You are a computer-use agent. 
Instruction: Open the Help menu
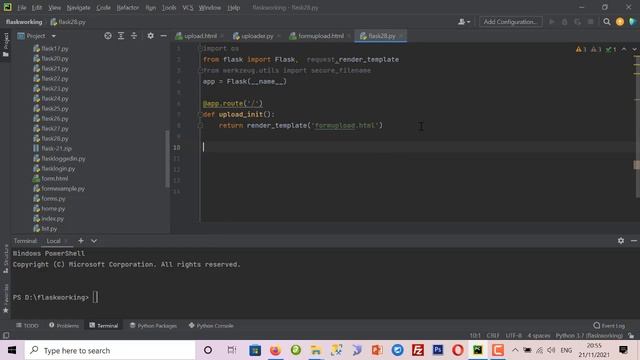[233, 8]
